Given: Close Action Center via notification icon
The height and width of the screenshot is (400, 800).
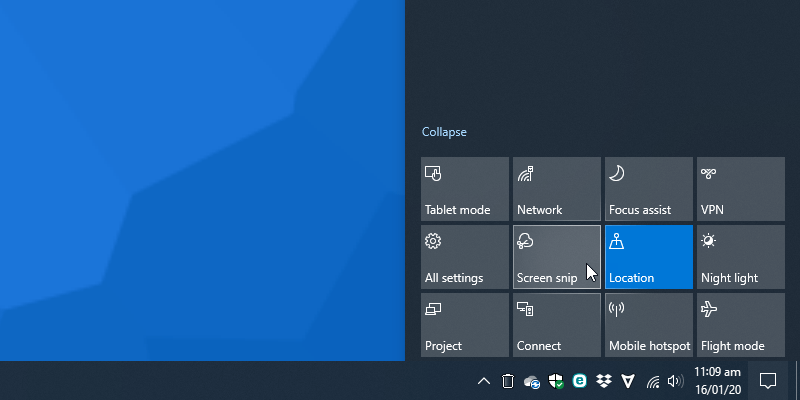Looking at the screenshot, I should [768, 380].
